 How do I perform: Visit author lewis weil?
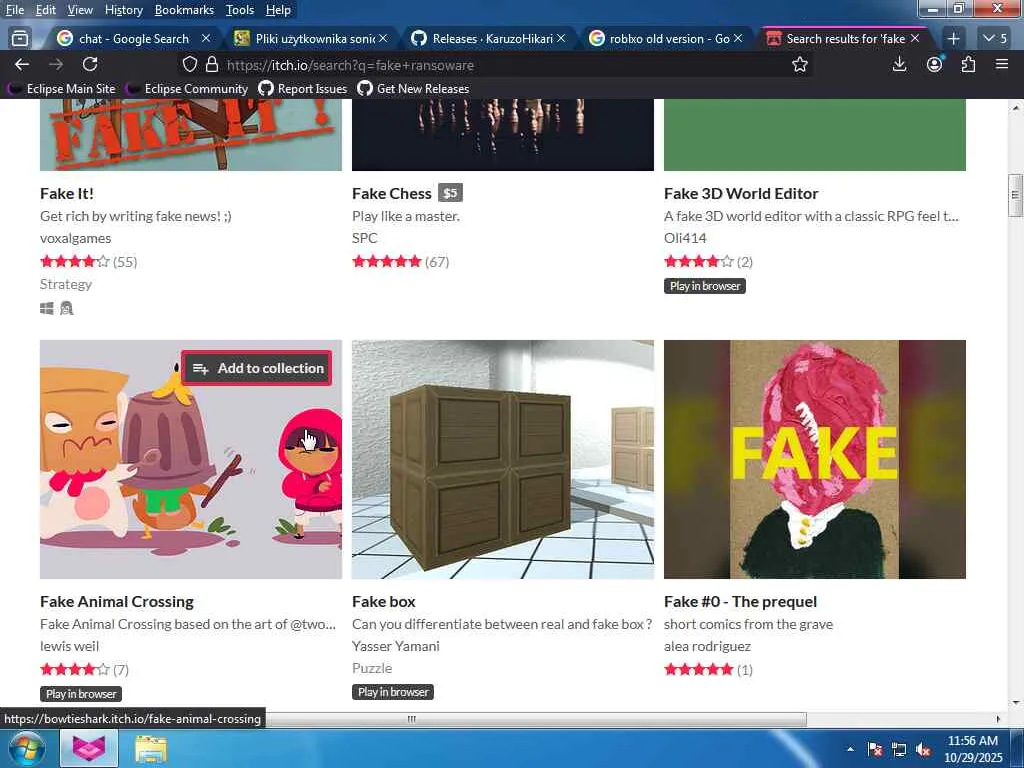(69, 646)
